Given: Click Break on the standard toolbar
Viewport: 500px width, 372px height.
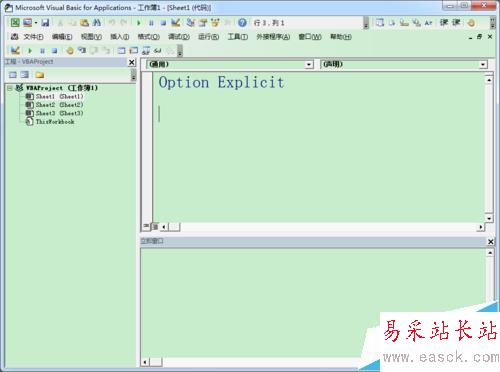Looking at the screenshot, I should 151,23.
